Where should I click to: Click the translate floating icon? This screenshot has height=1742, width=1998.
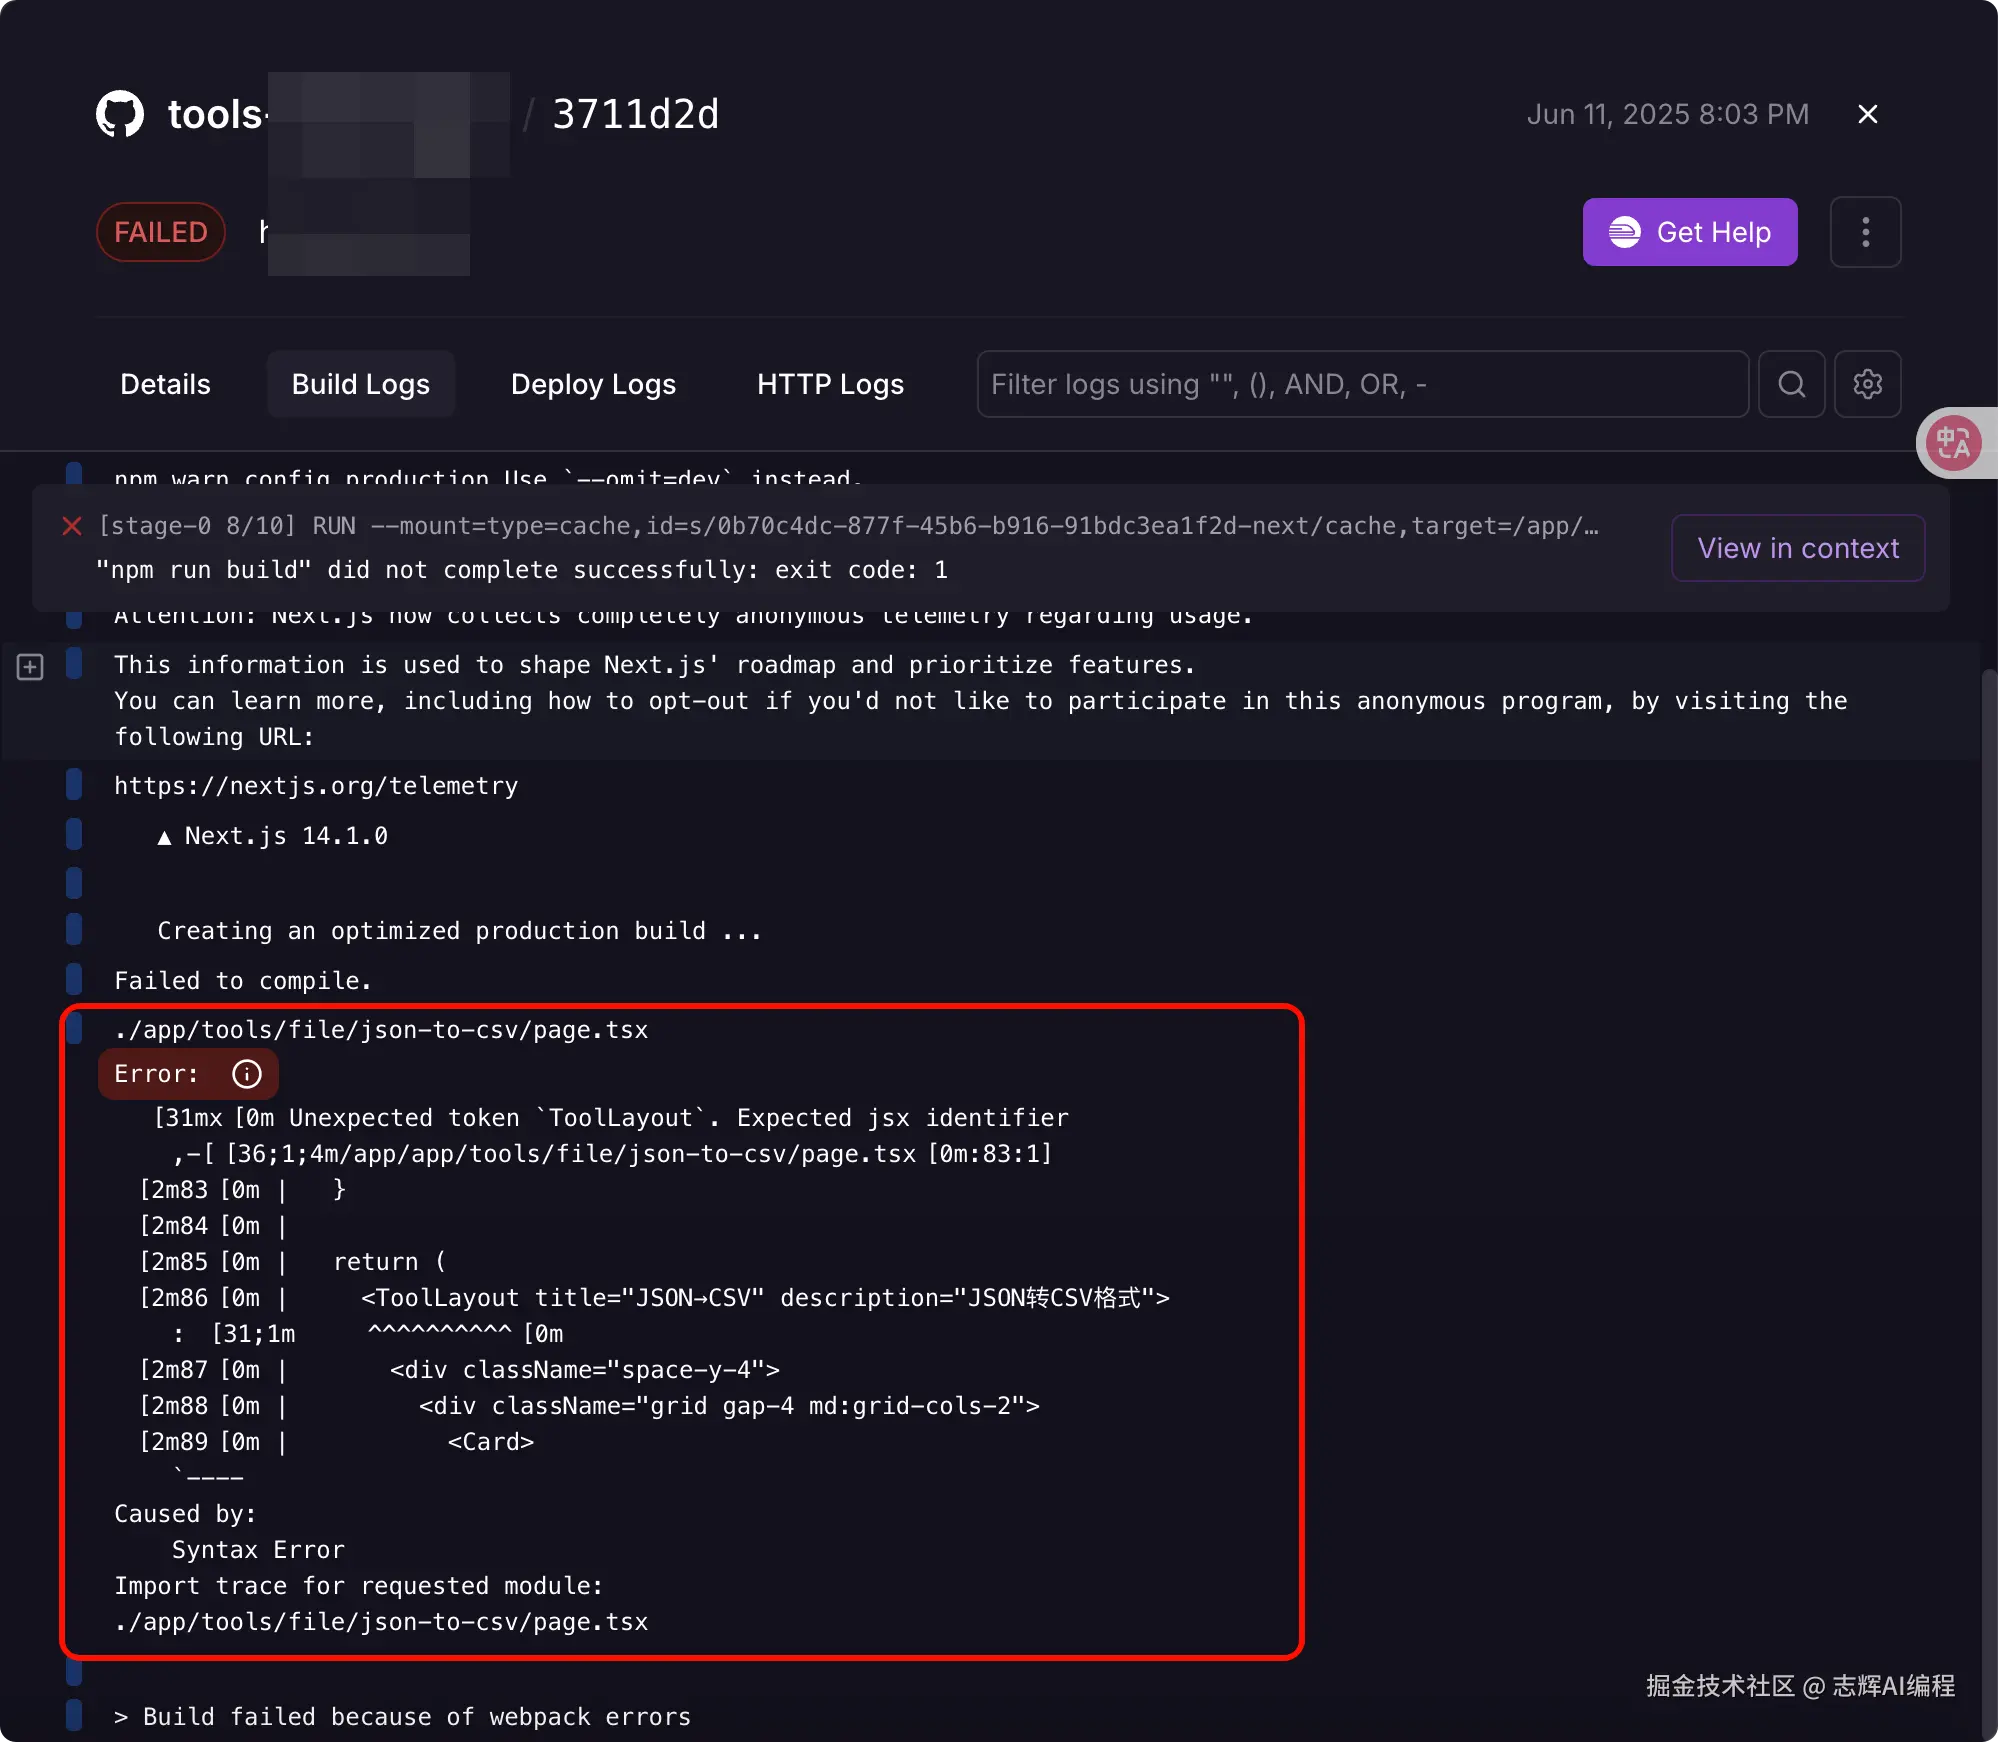tap(1953, 443)
